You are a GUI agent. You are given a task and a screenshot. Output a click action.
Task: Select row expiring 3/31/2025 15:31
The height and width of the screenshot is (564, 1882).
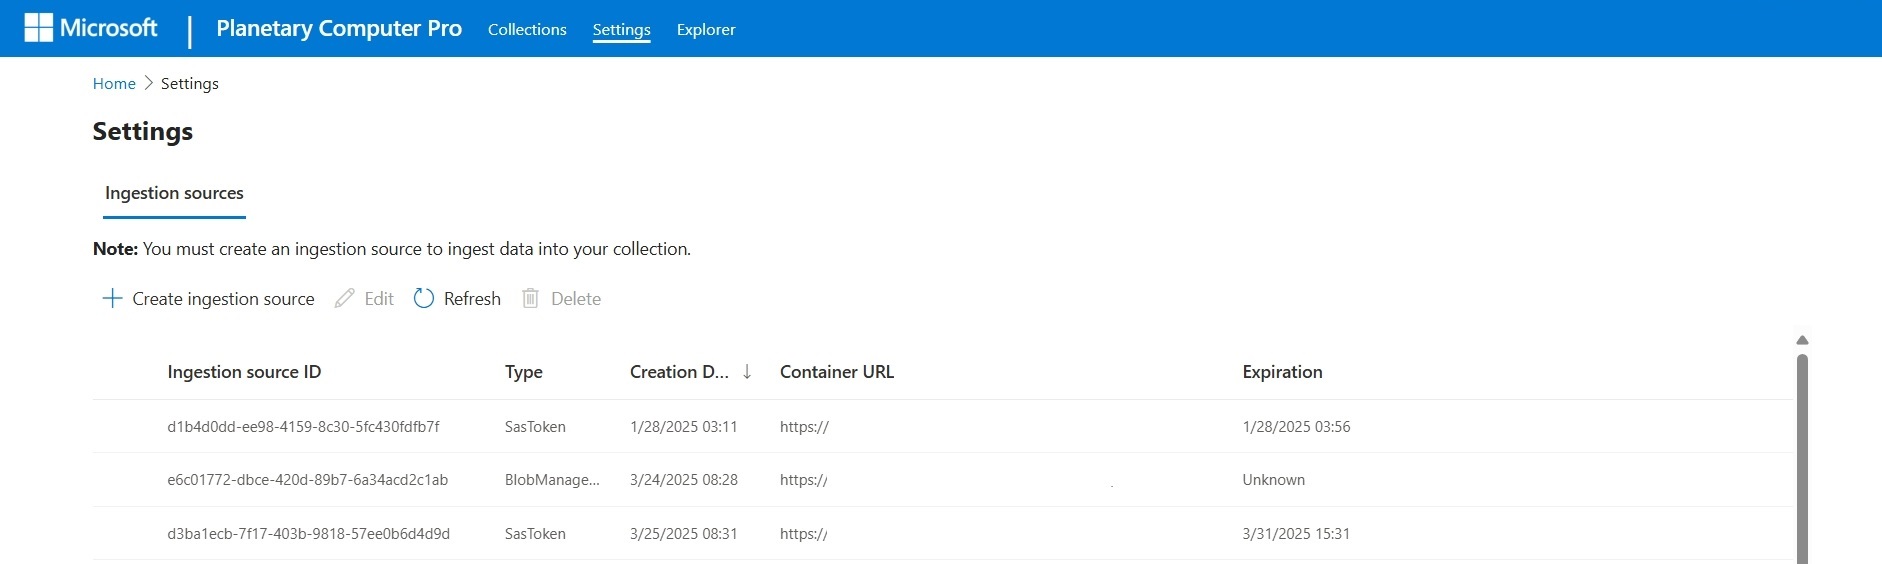point(1296,534)
